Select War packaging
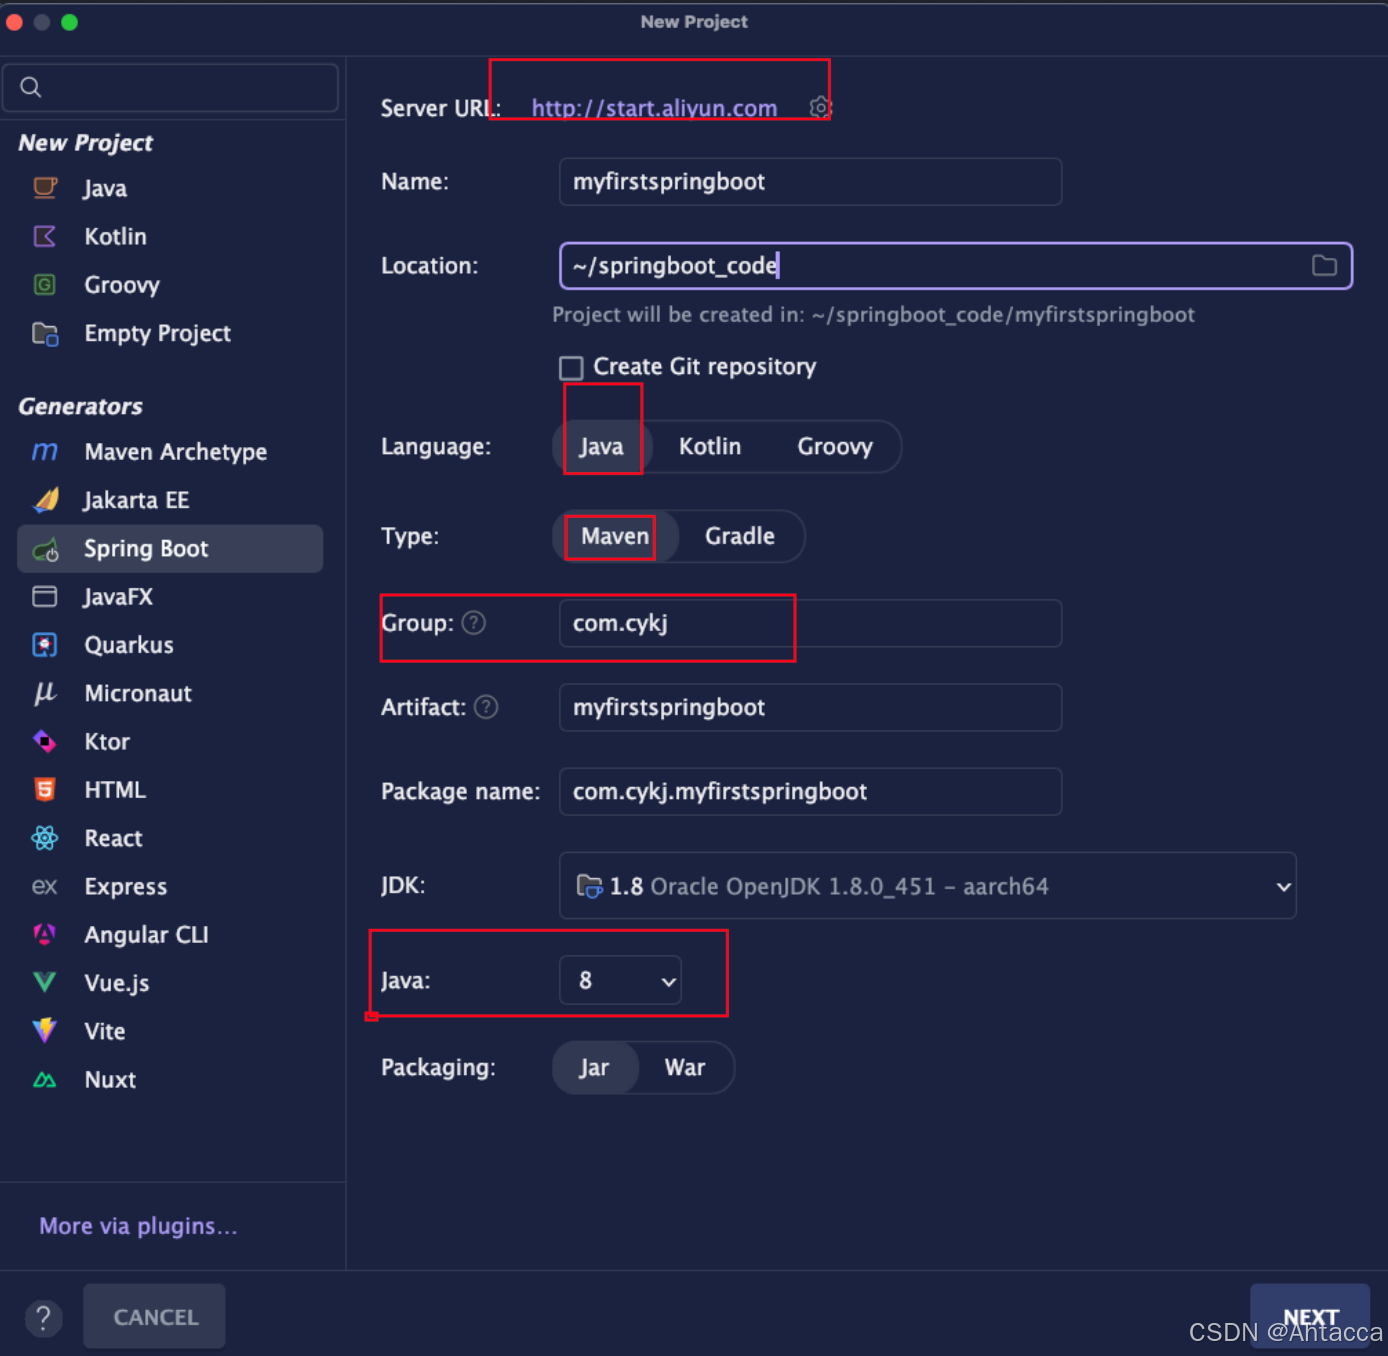1388x1356 pixels. point(685,1067)
